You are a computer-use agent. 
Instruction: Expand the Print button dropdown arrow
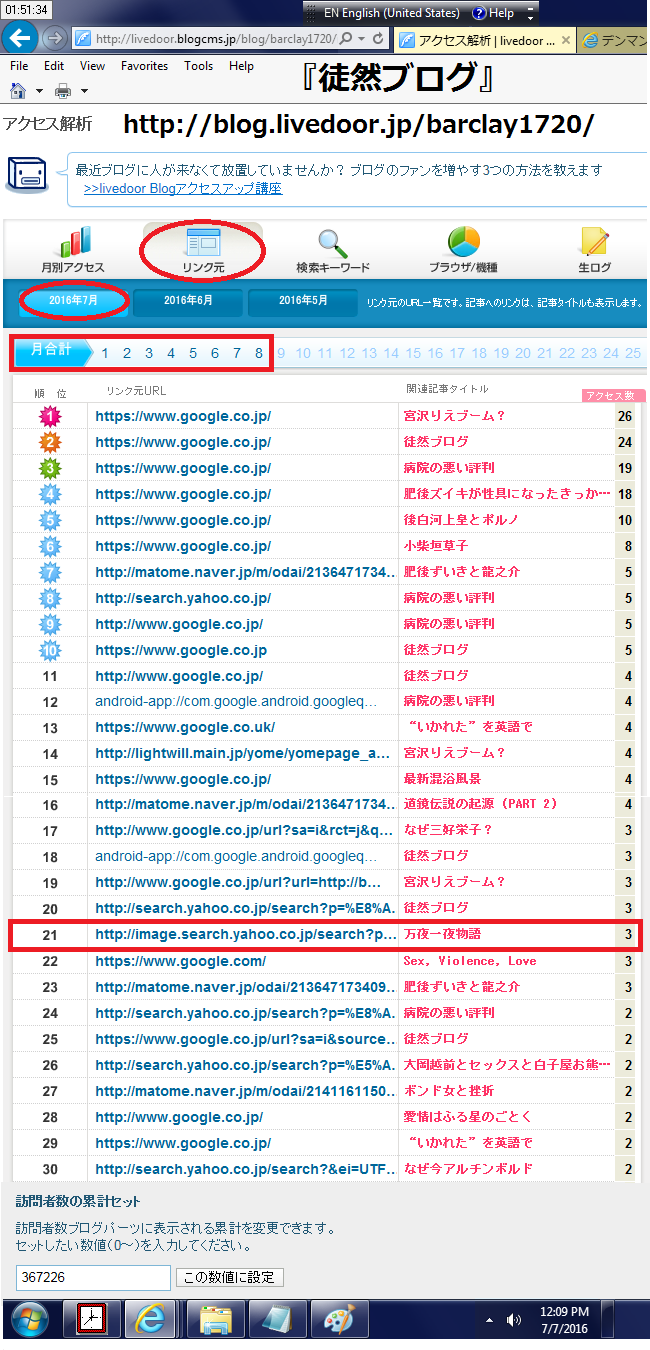pos(84,92)
